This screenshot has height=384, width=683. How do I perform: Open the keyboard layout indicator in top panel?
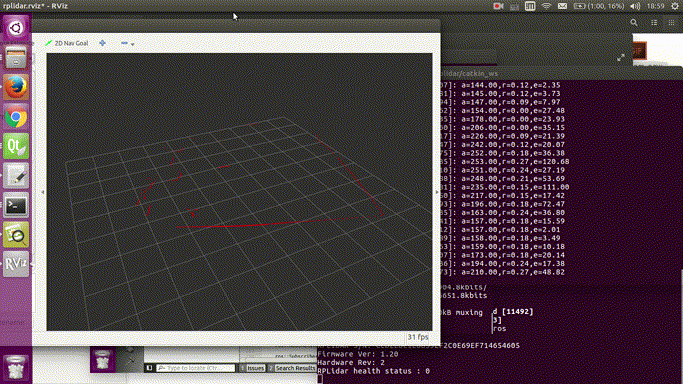514,6
